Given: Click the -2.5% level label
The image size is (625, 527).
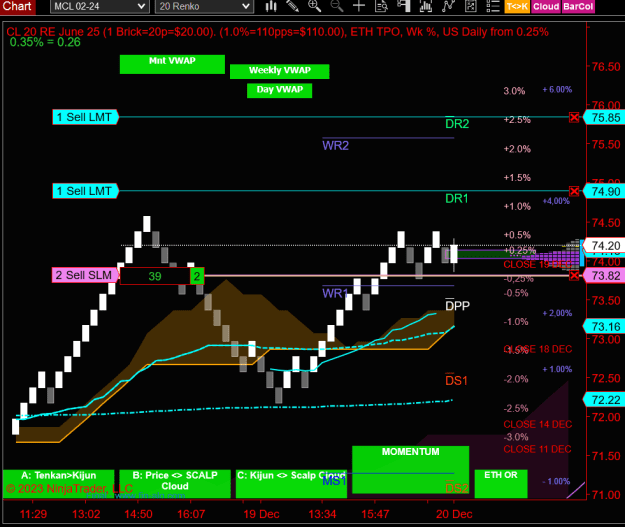Looking at the screenshot, I should click(516, 408).
